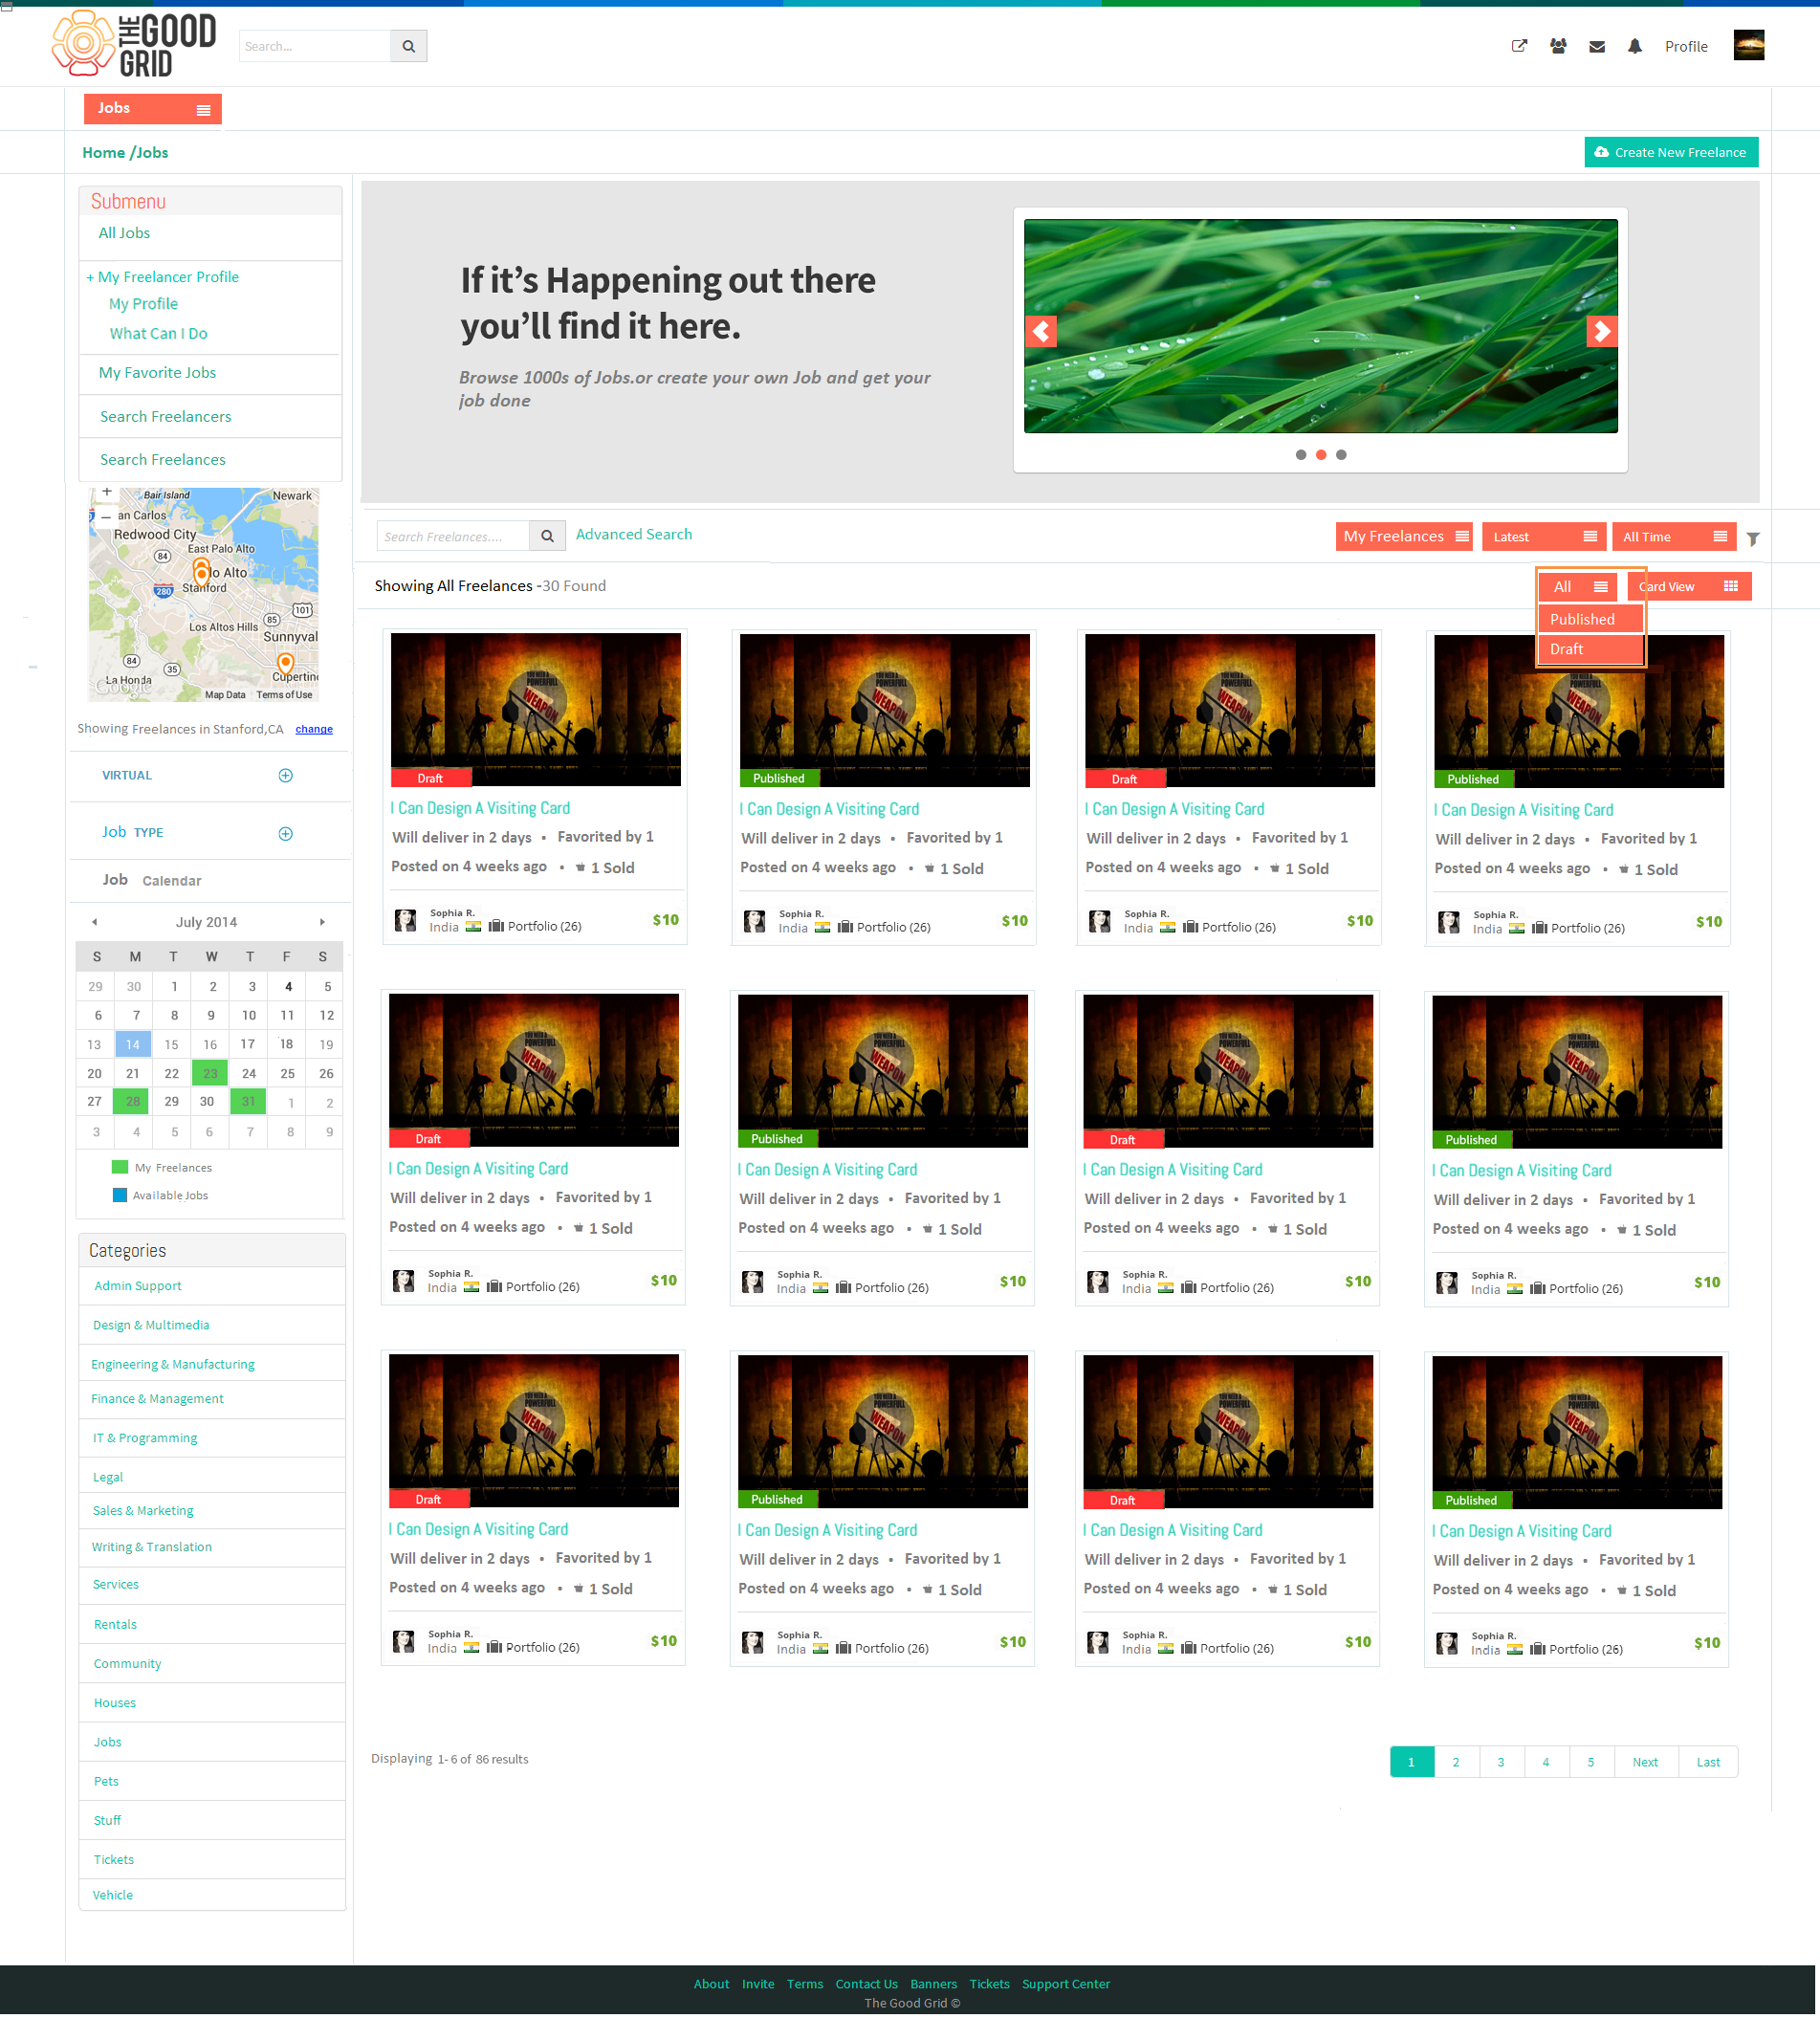
Task: Open All Jobs in submenu
Action: pos(124,233)
